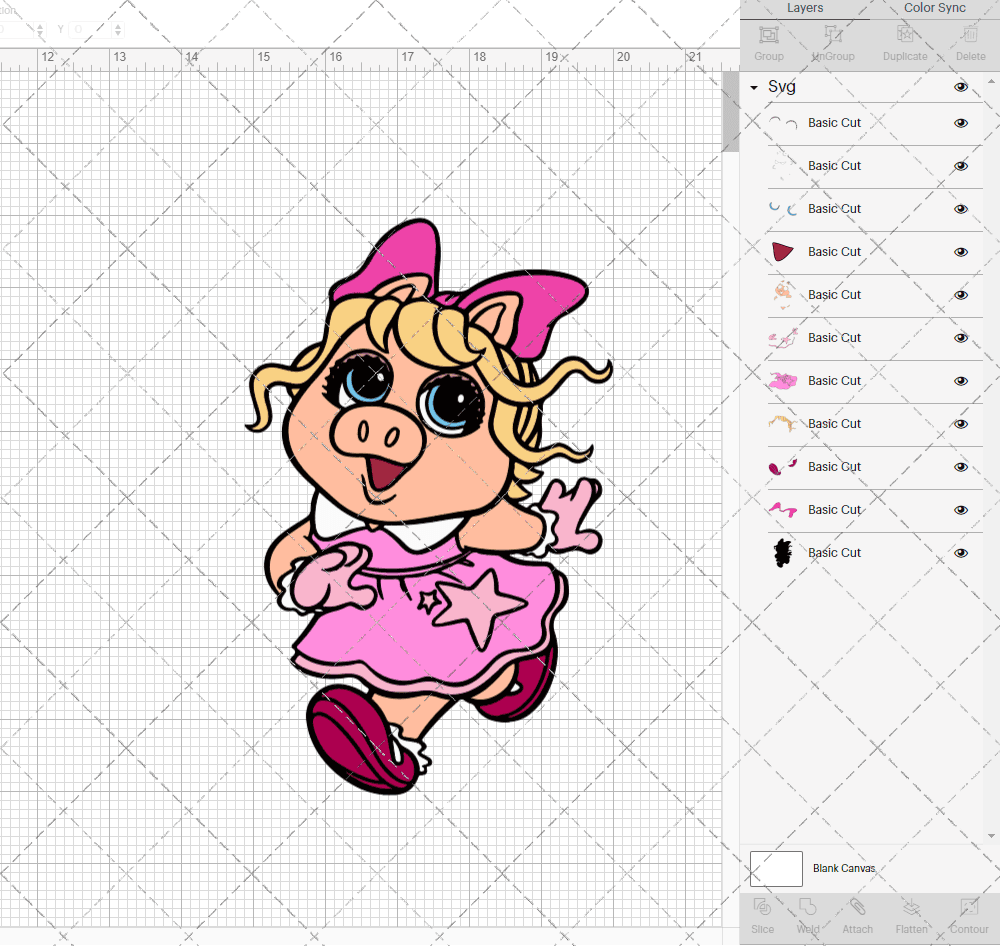Viewport: 1000px width, 946px height.
Task: Hide the white shapes Basic Cut layer
Action: coord(960,166)
